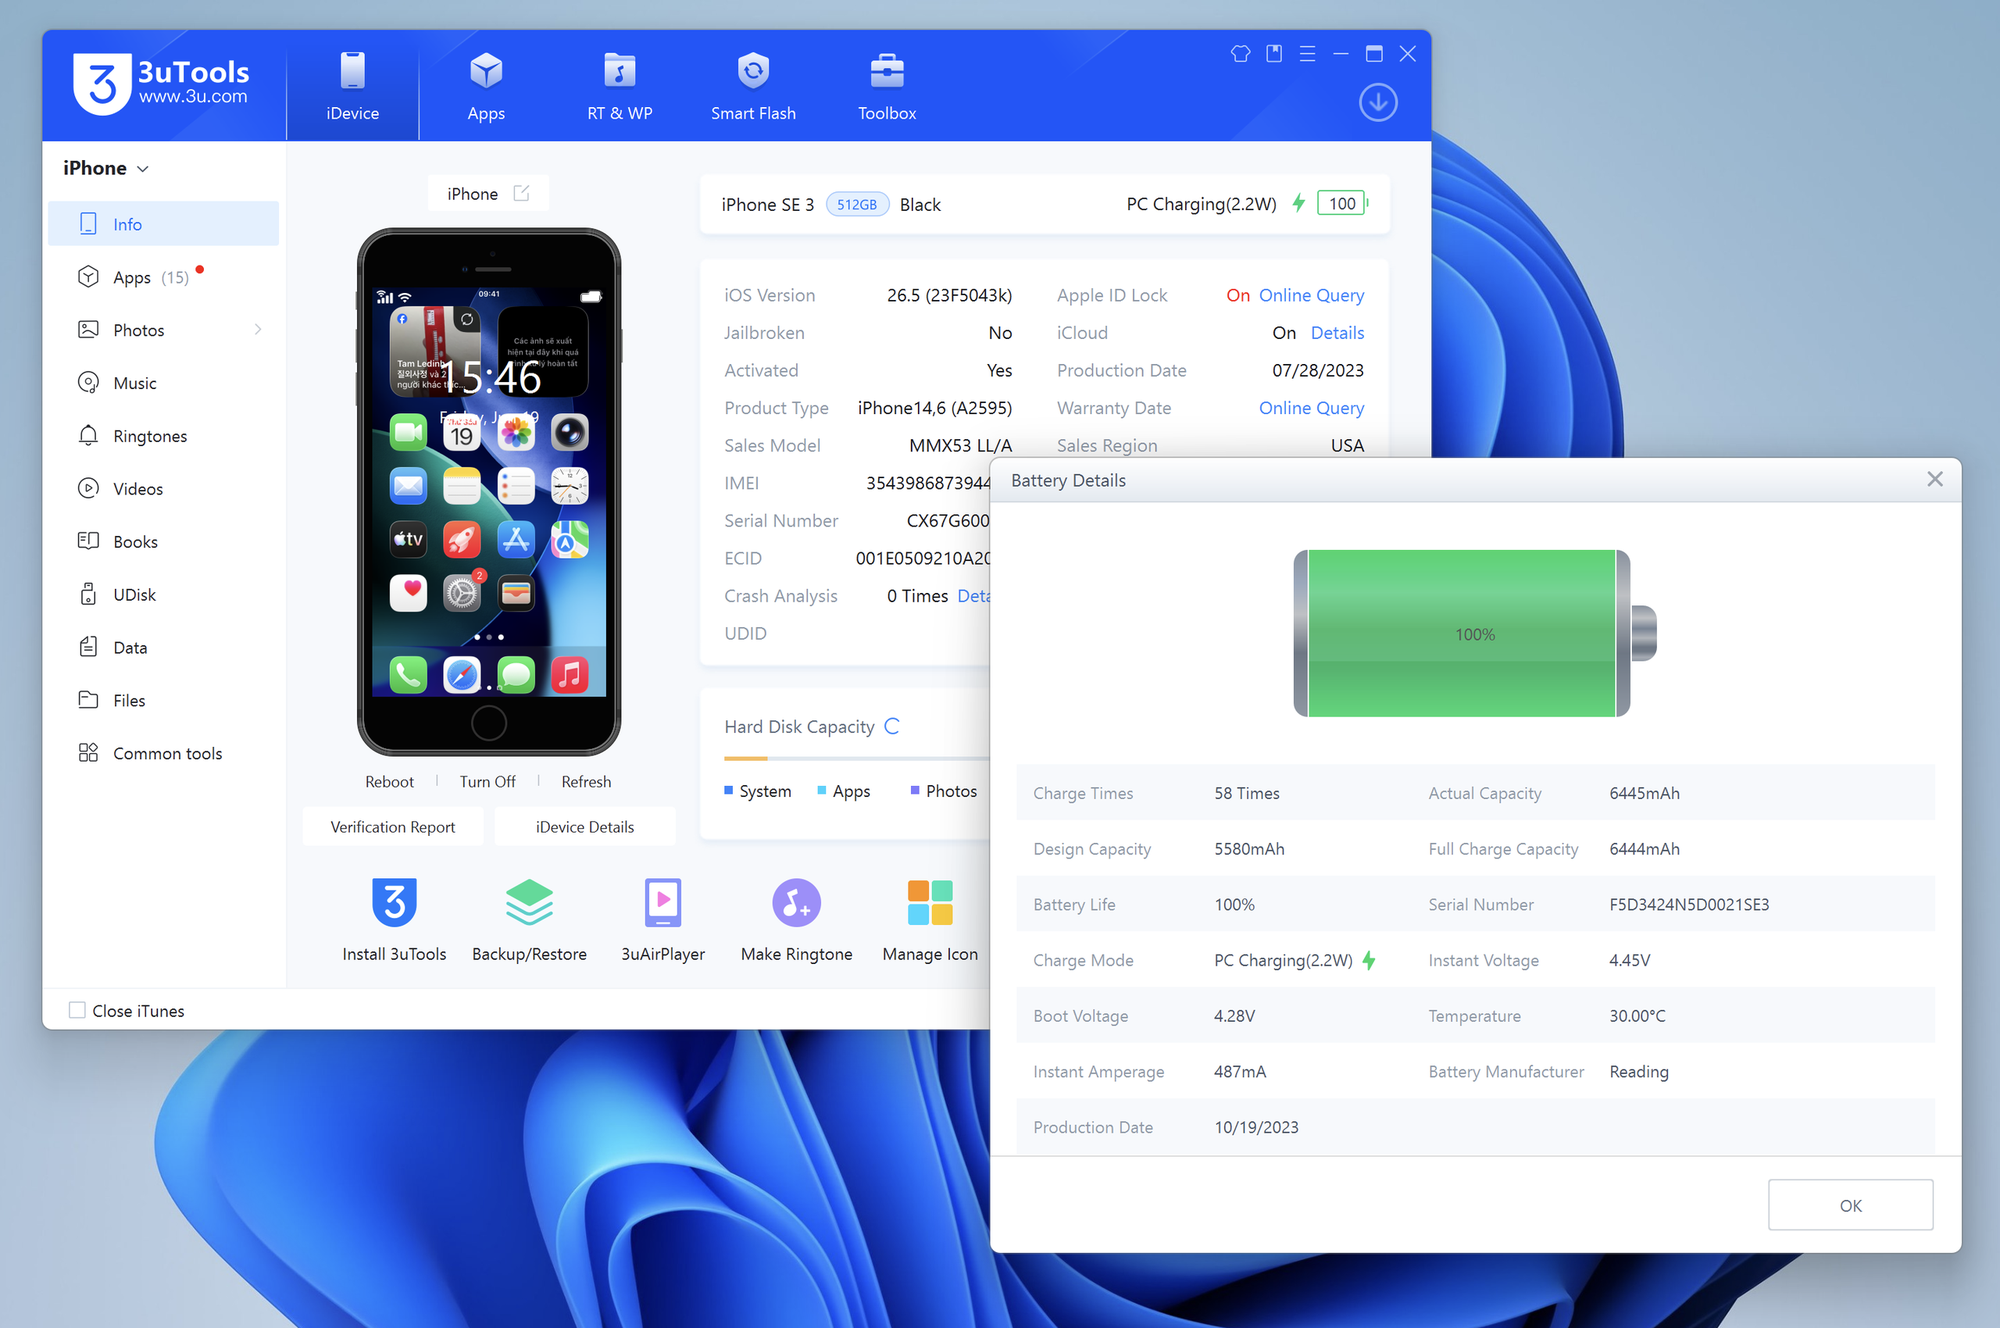
Task: Click Reboot under the phone
Action: (x=389, y=782)
